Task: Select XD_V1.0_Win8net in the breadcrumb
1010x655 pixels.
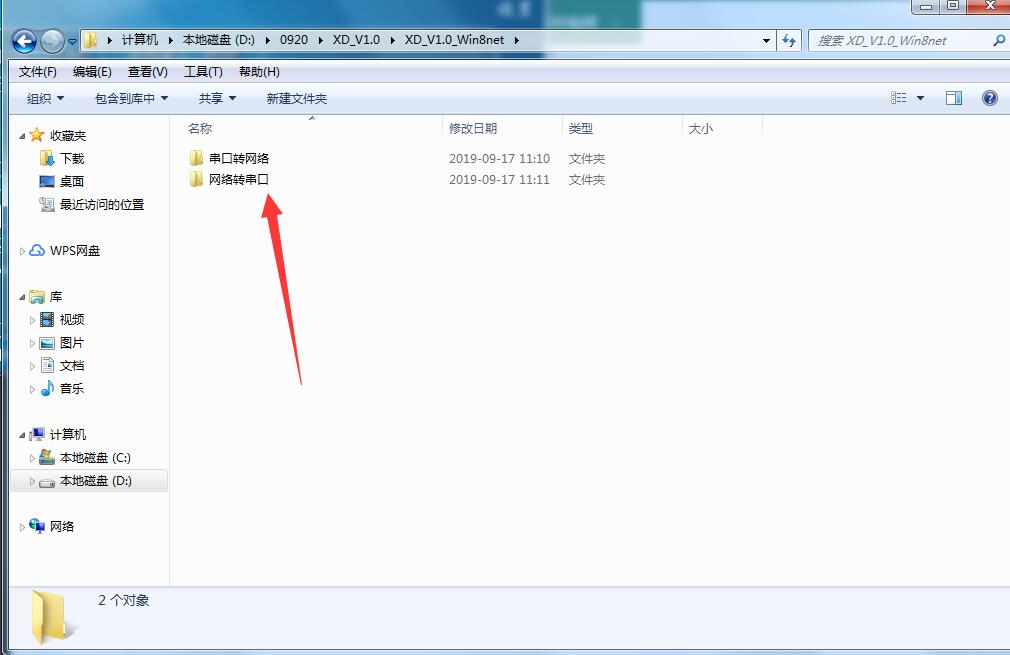Action: pyautogui.click(x=454, y=40)
